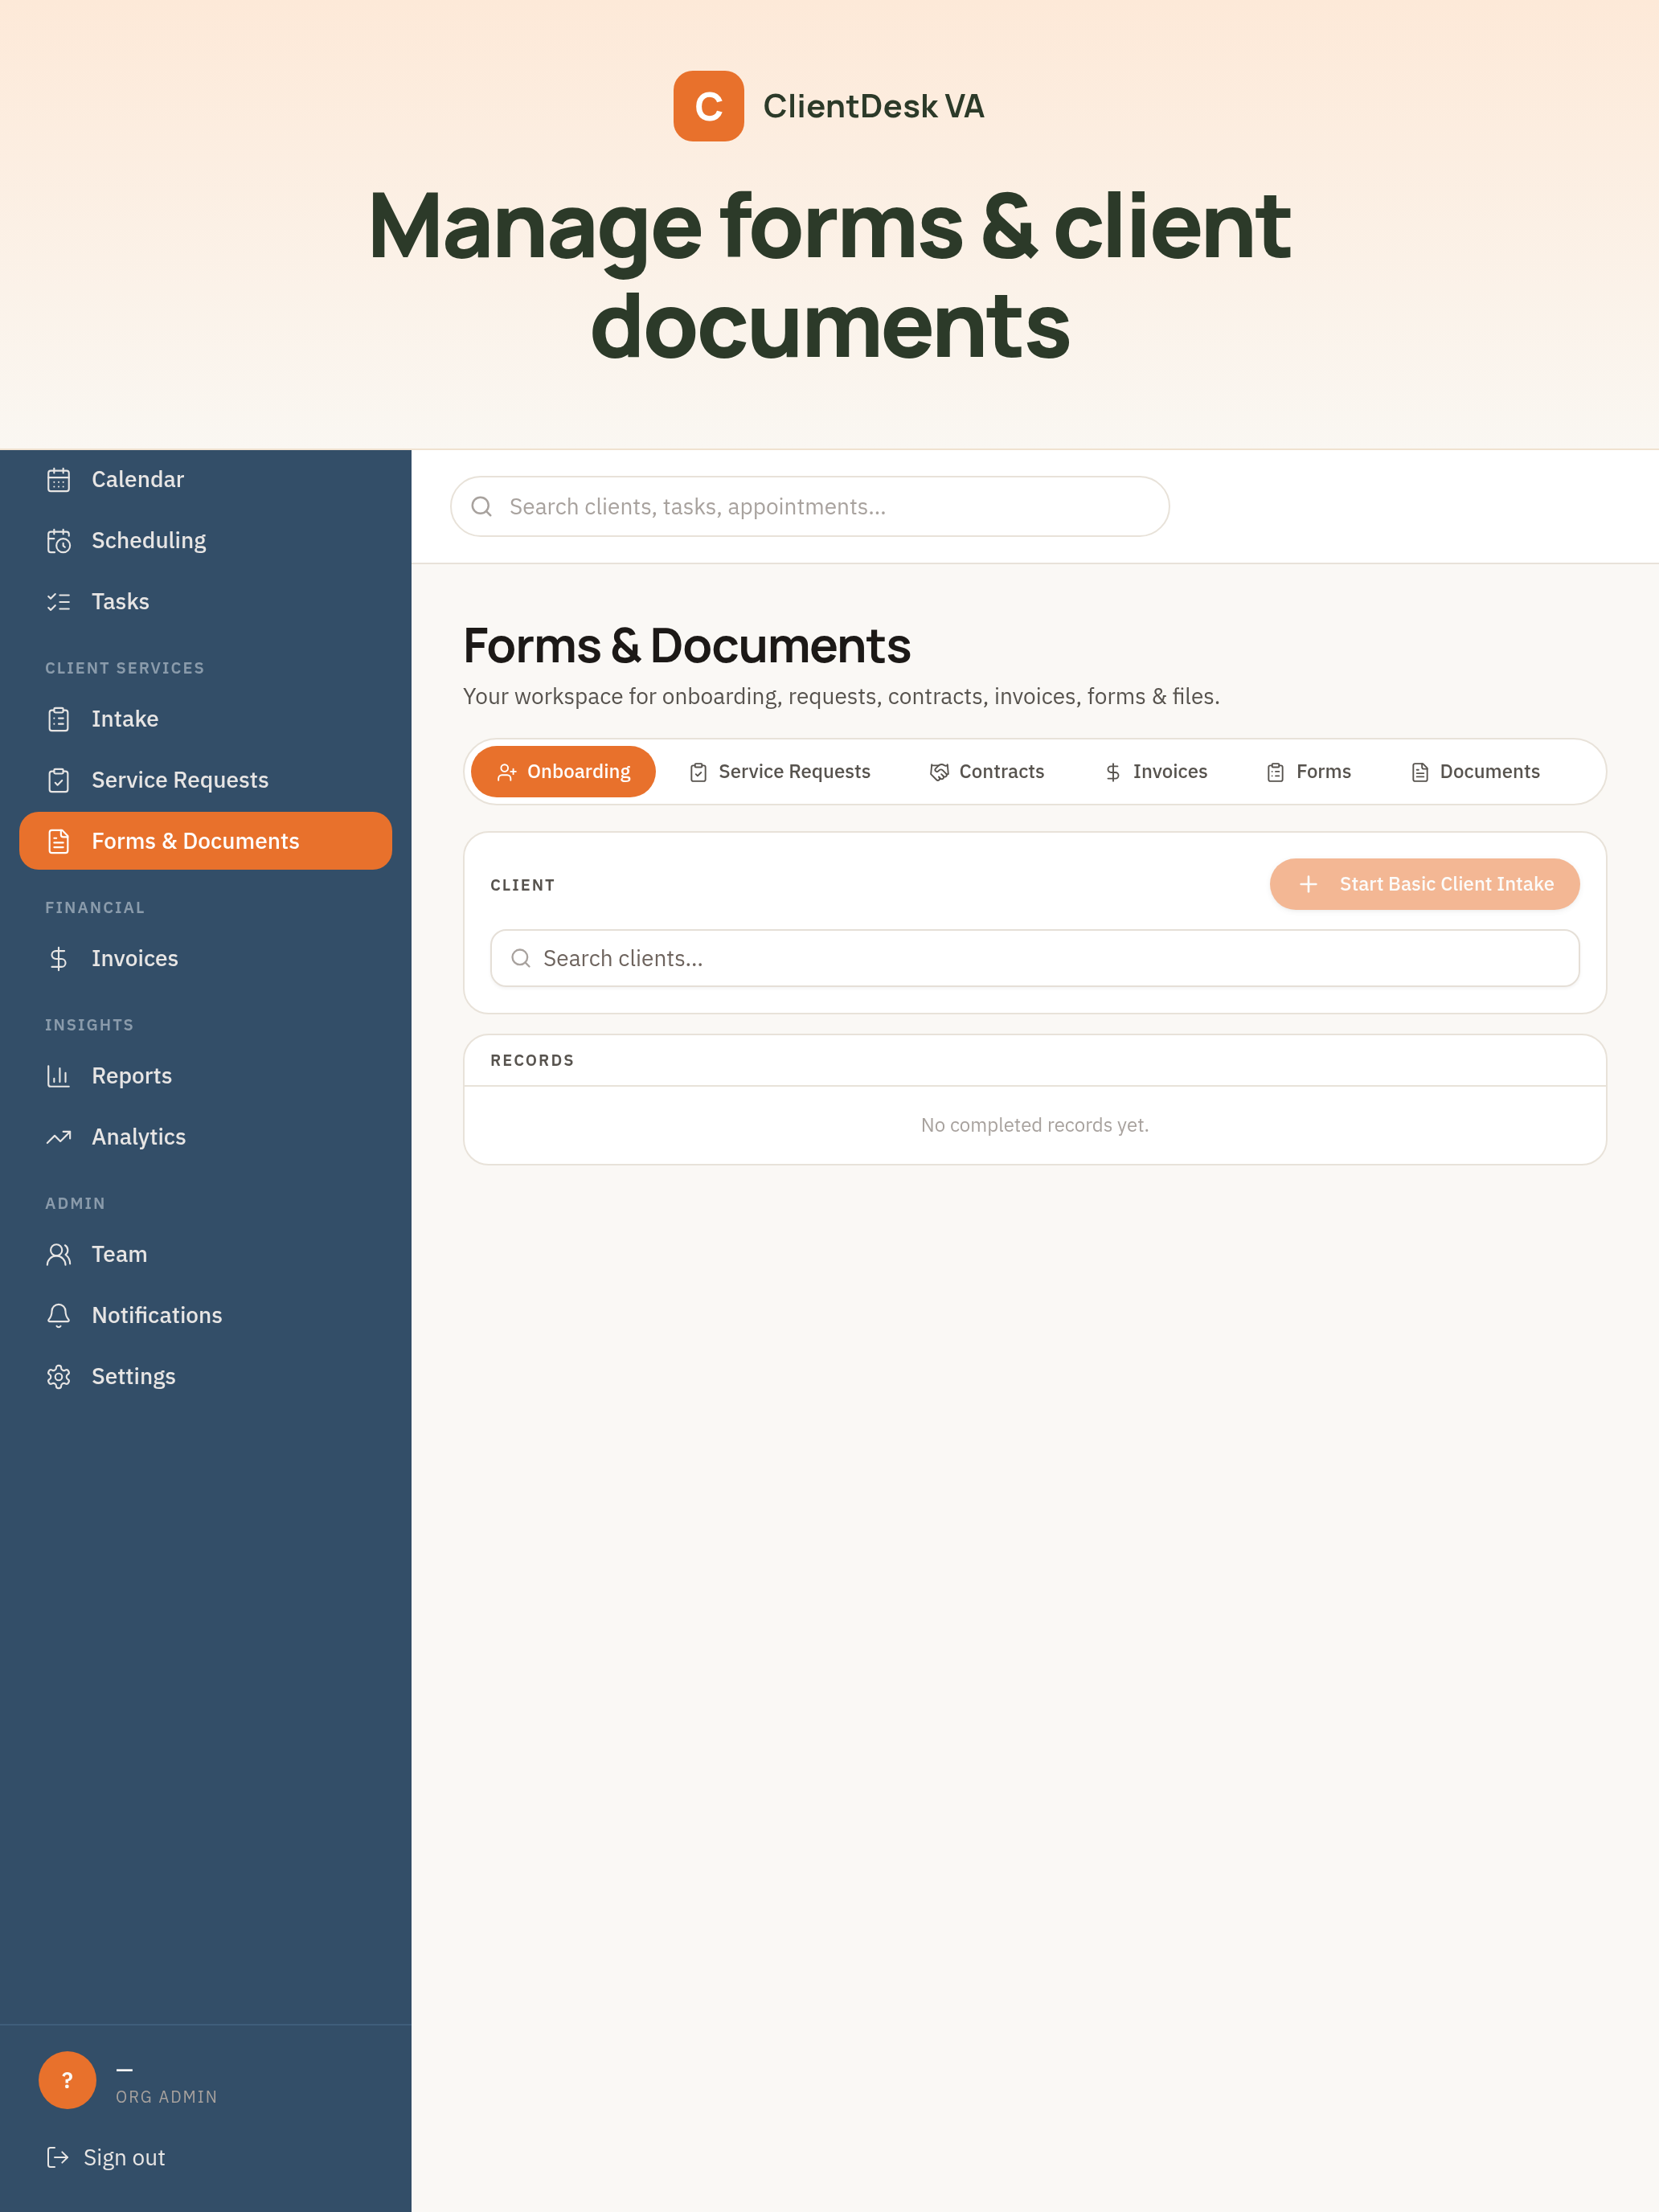Click the Service Requests clipboard-check icon in sidebar
Screen dimensions: 1659x2212
click(59, 780)
